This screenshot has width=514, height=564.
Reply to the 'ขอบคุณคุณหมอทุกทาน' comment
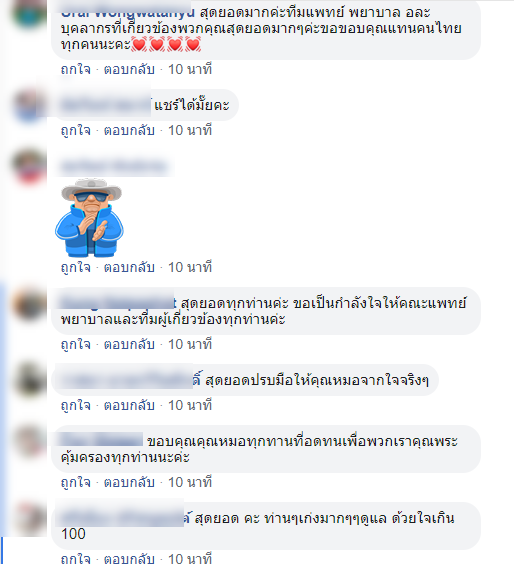coord(129,482)
